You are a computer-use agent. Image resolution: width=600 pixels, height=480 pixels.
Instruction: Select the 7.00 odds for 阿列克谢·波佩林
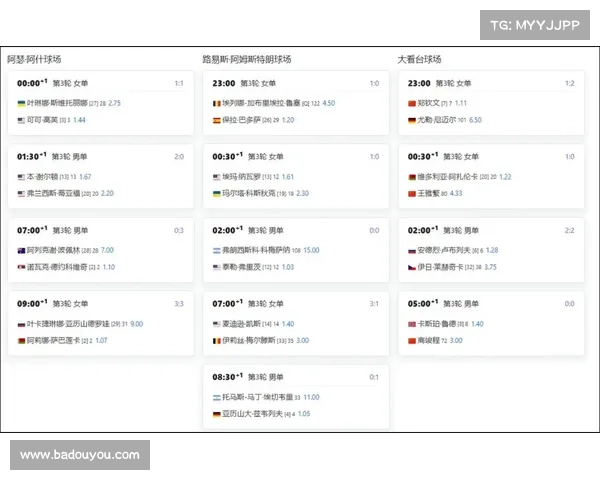tap(107, 250)
